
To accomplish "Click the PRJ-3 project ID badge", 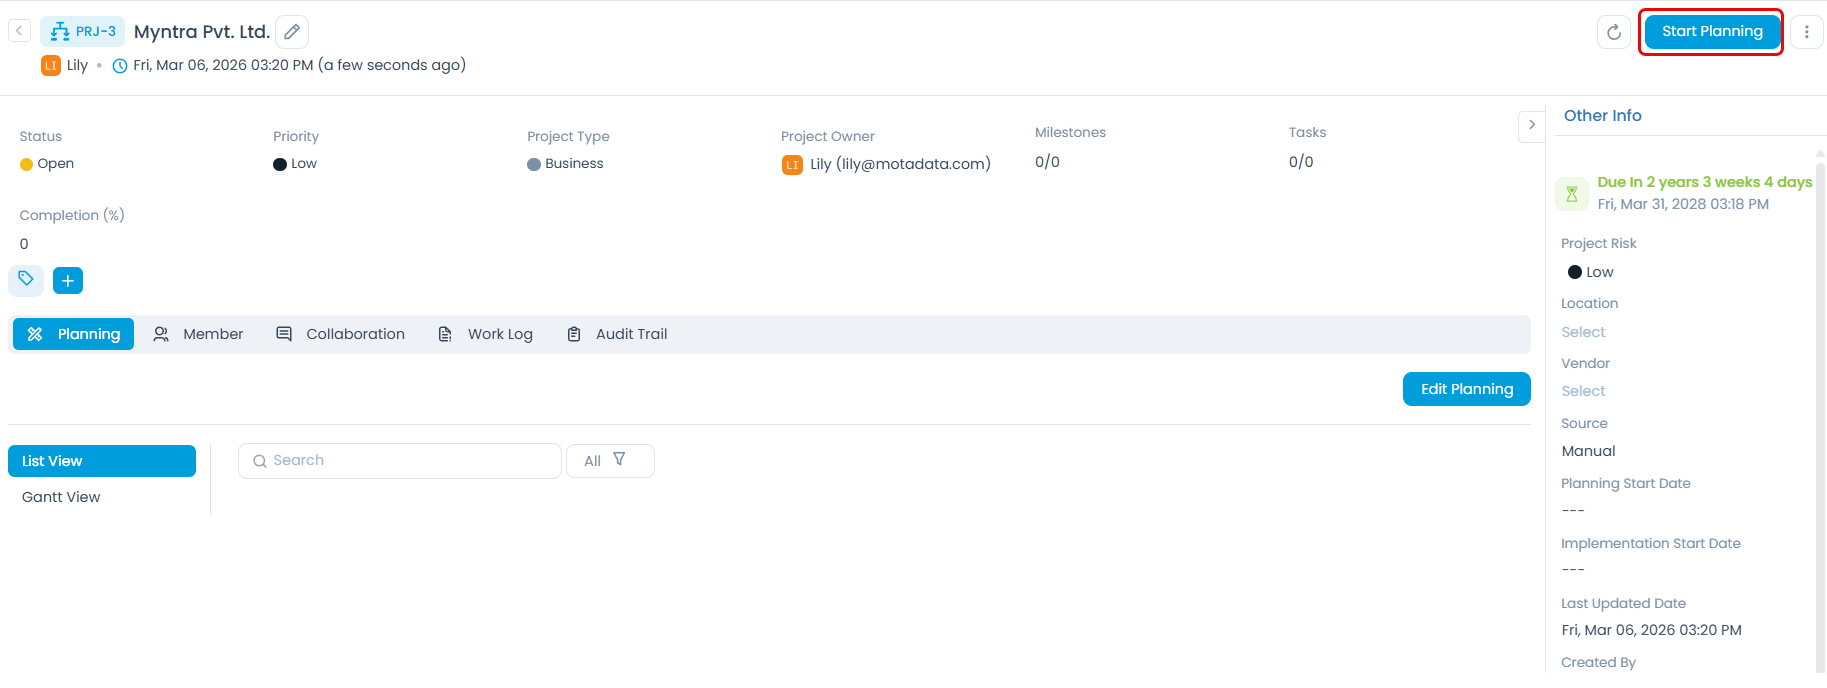I will [x=83, y=32].
